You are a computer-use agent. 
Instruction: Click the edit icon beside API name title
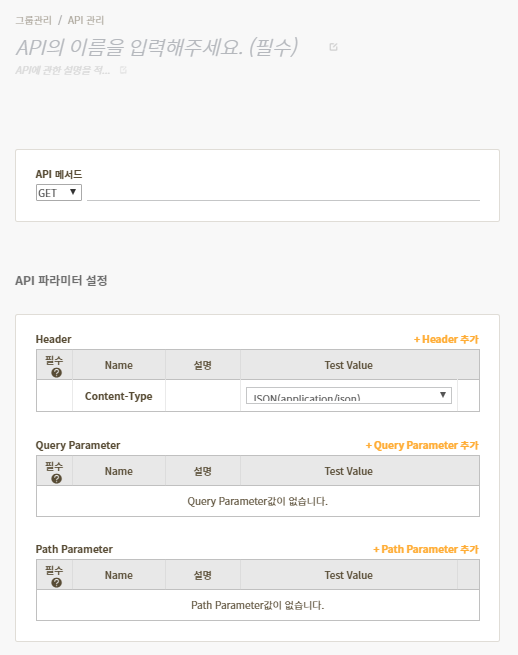click(x=333, y=47)
